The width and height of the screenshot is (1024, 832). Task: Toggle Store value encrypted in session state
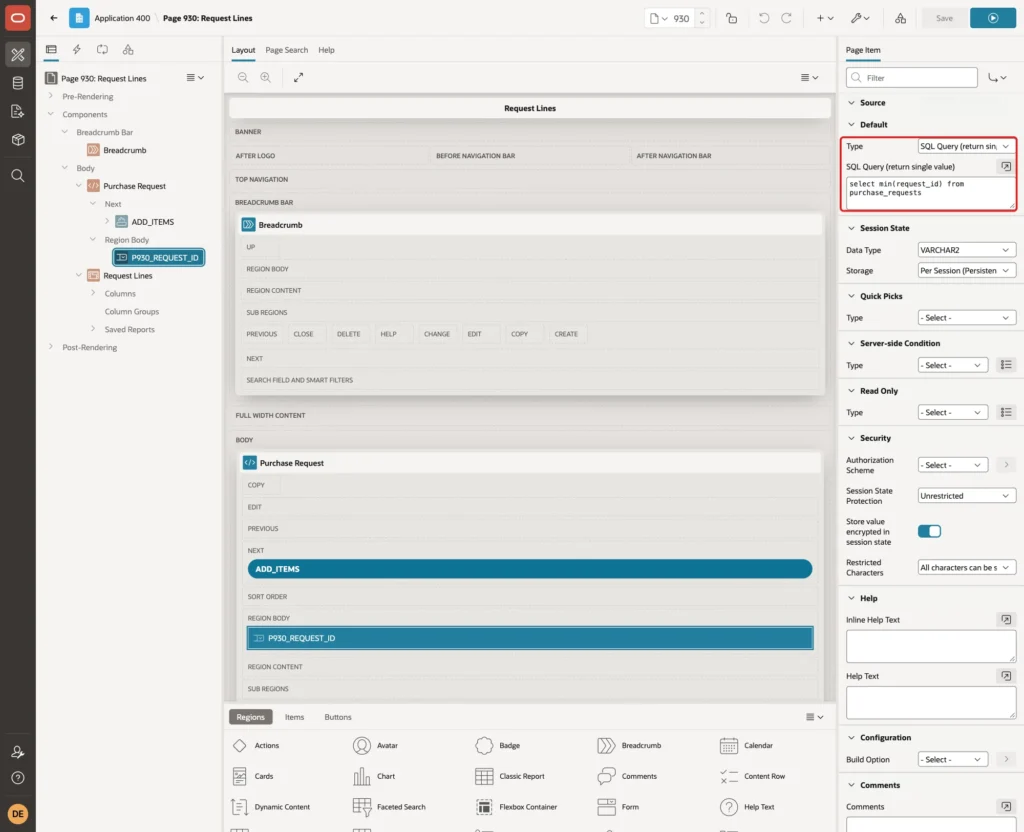[x=929, y=531]
